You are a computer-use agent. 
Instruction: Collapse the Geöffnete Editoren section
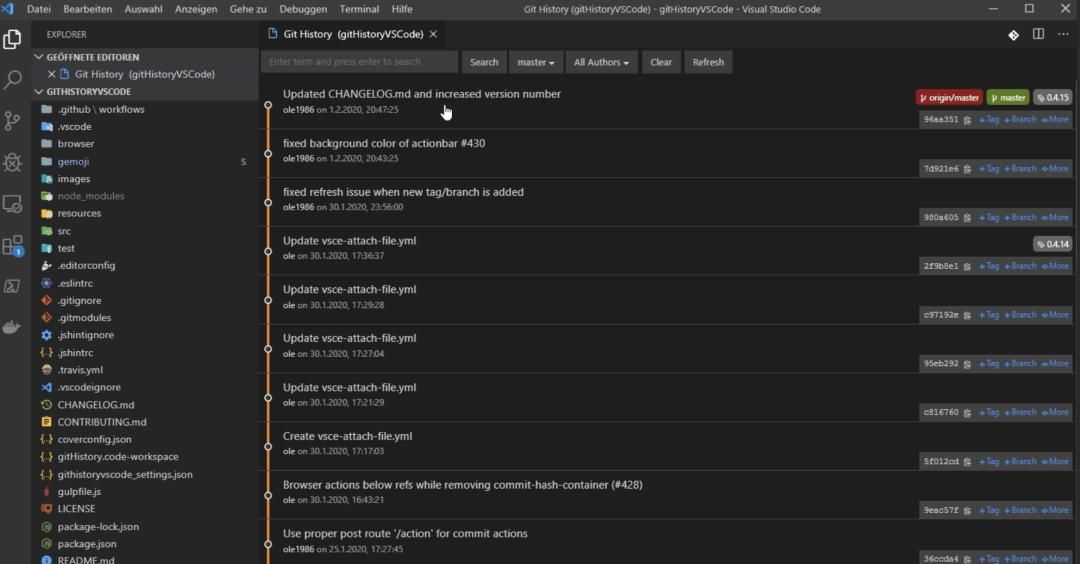40,57
